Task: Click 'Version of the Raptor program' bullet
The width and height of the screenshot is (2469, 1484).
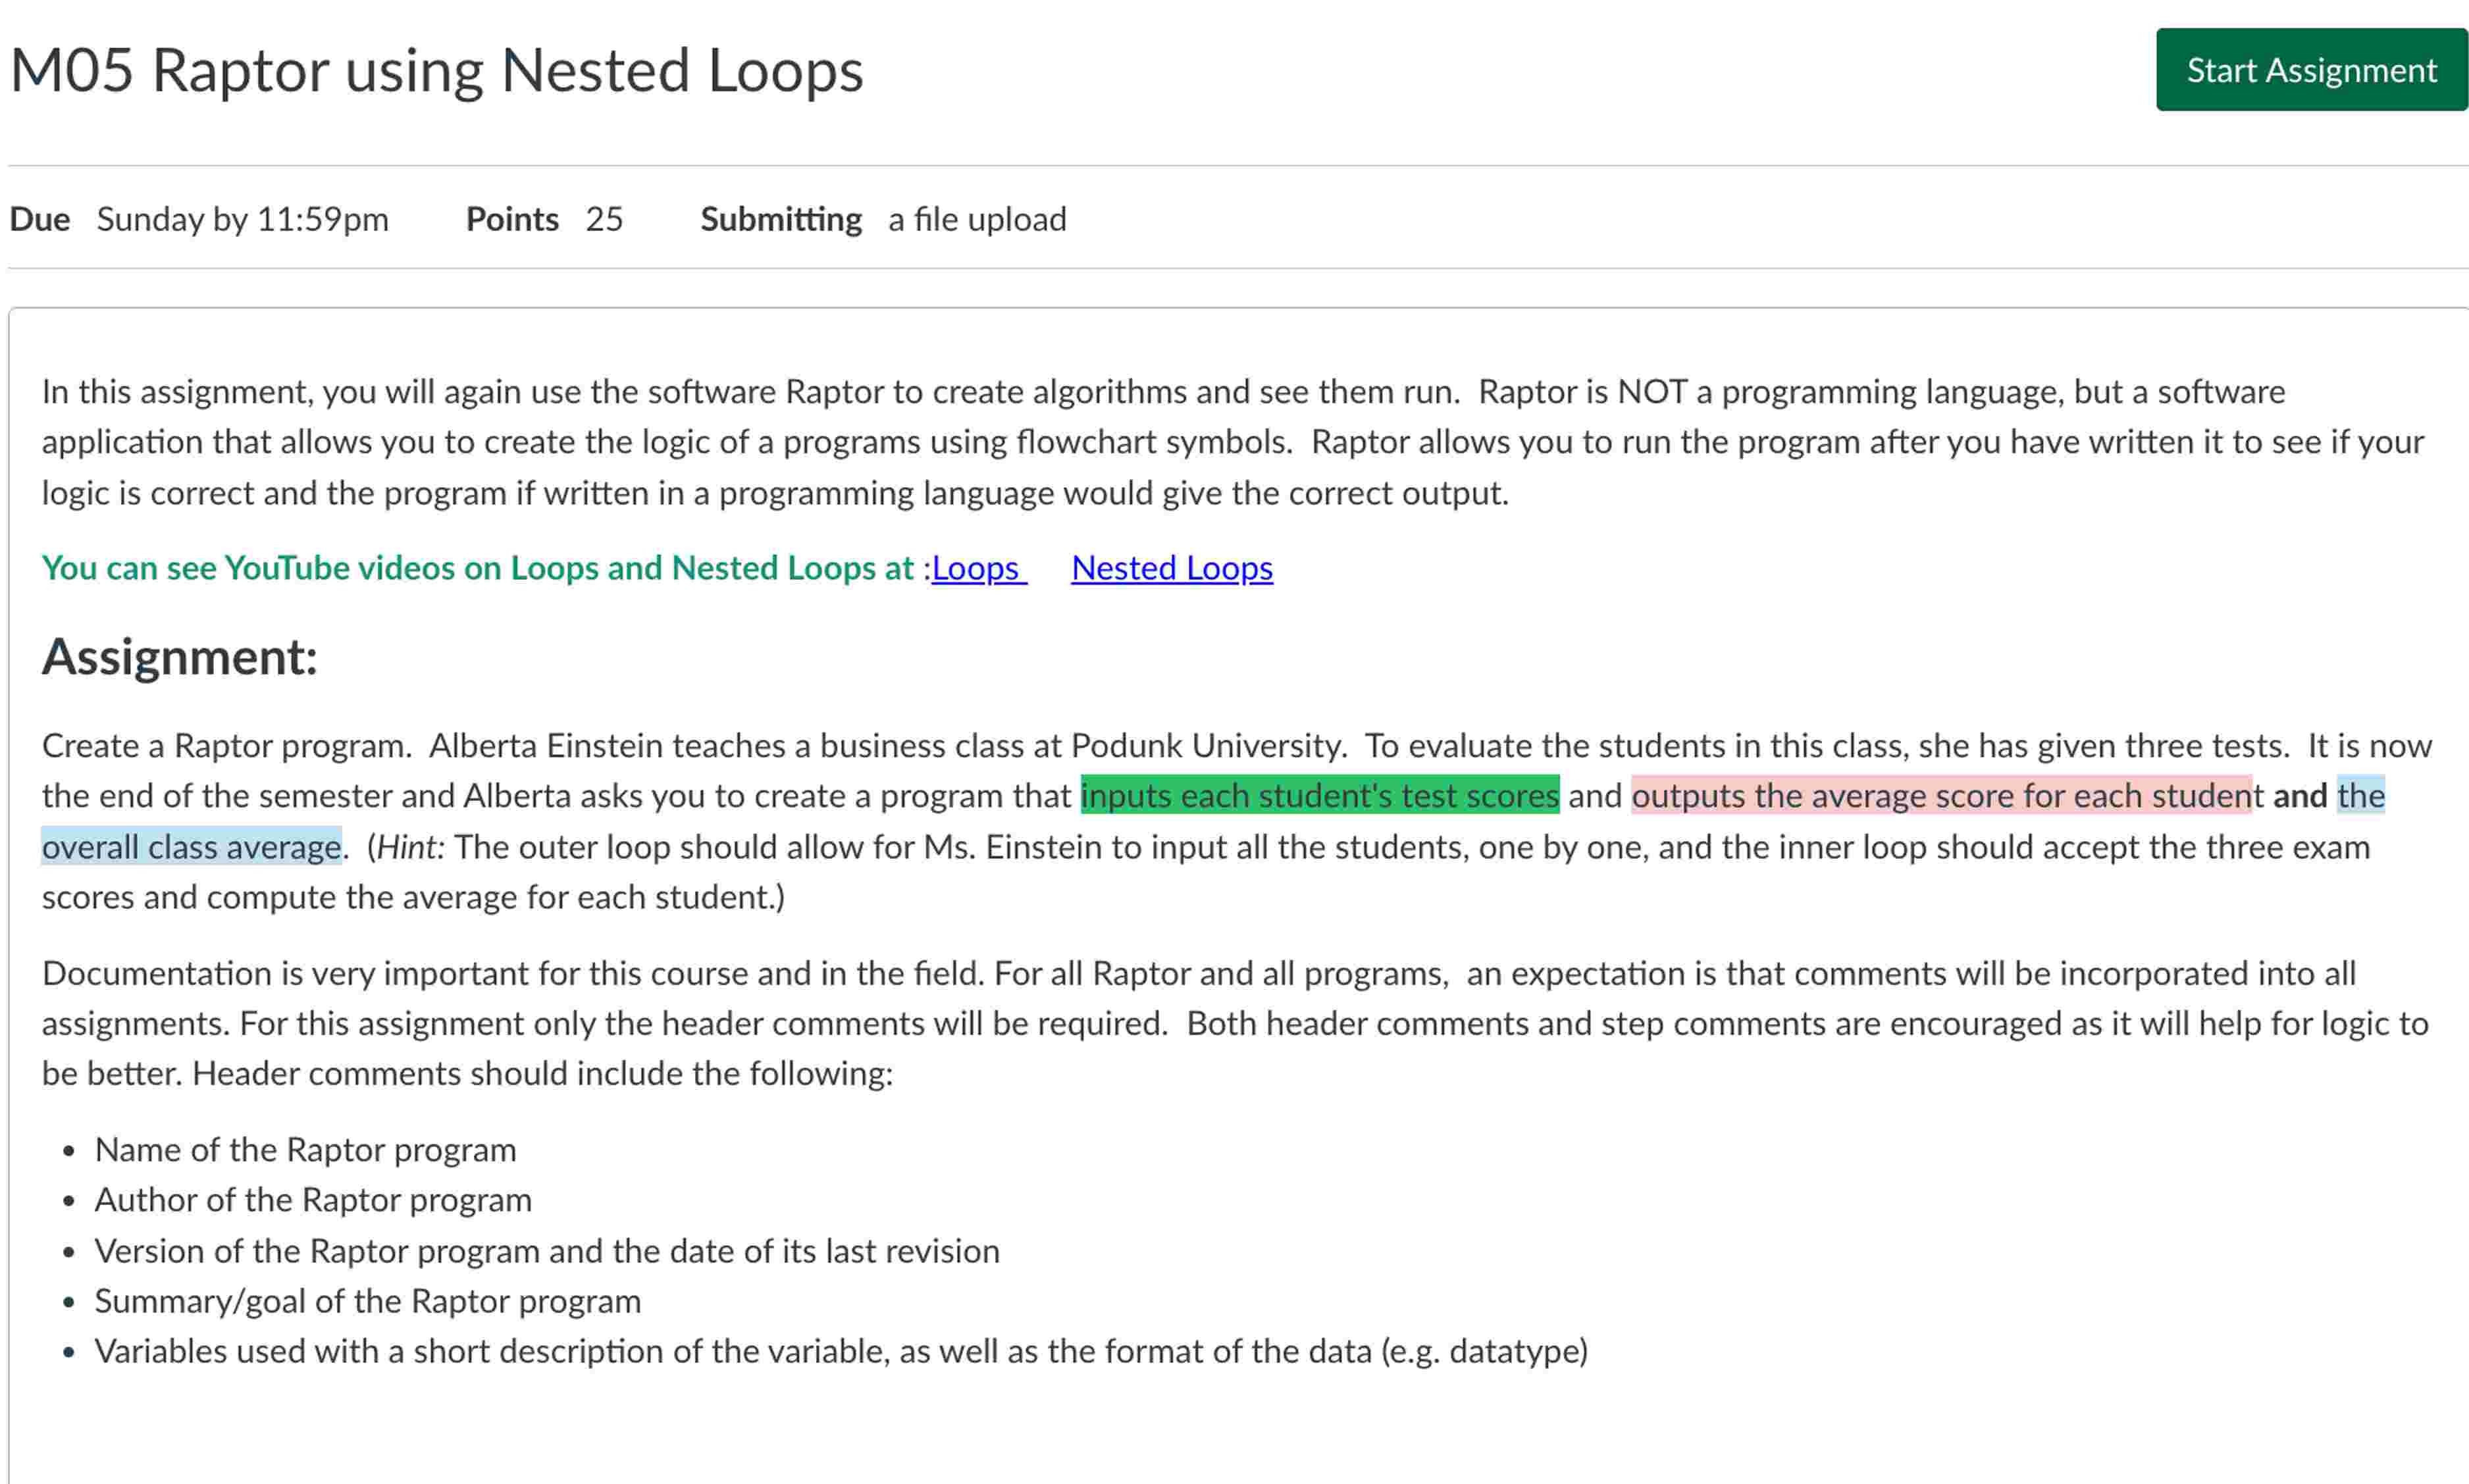Action: [547, 1251]
